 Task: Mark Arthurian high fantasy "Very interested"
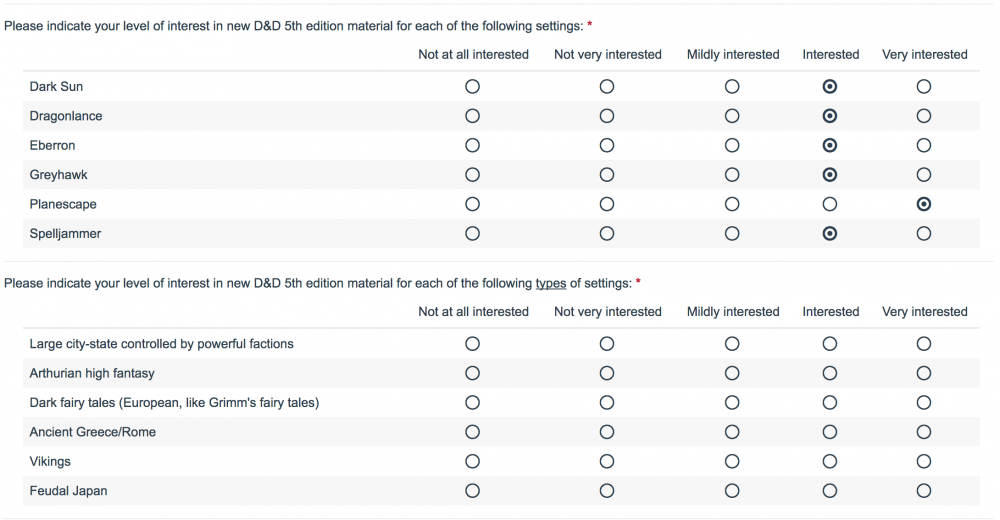tap(923, 373)
